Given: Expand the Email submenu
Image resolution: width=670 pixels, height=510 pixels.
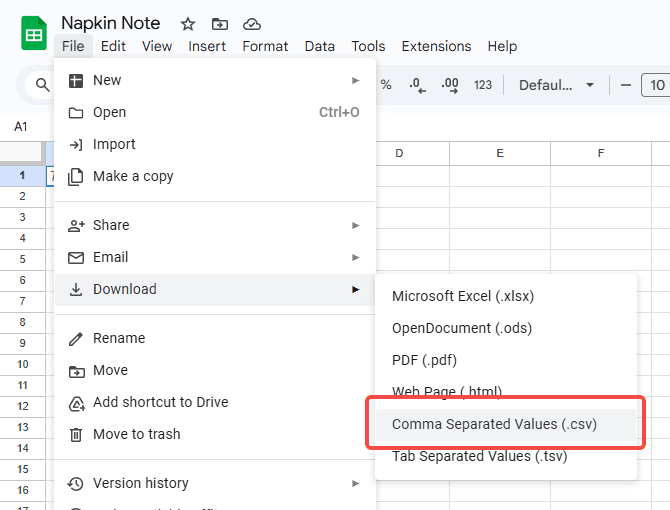Looking at the screenshot, I should point(215,257).
